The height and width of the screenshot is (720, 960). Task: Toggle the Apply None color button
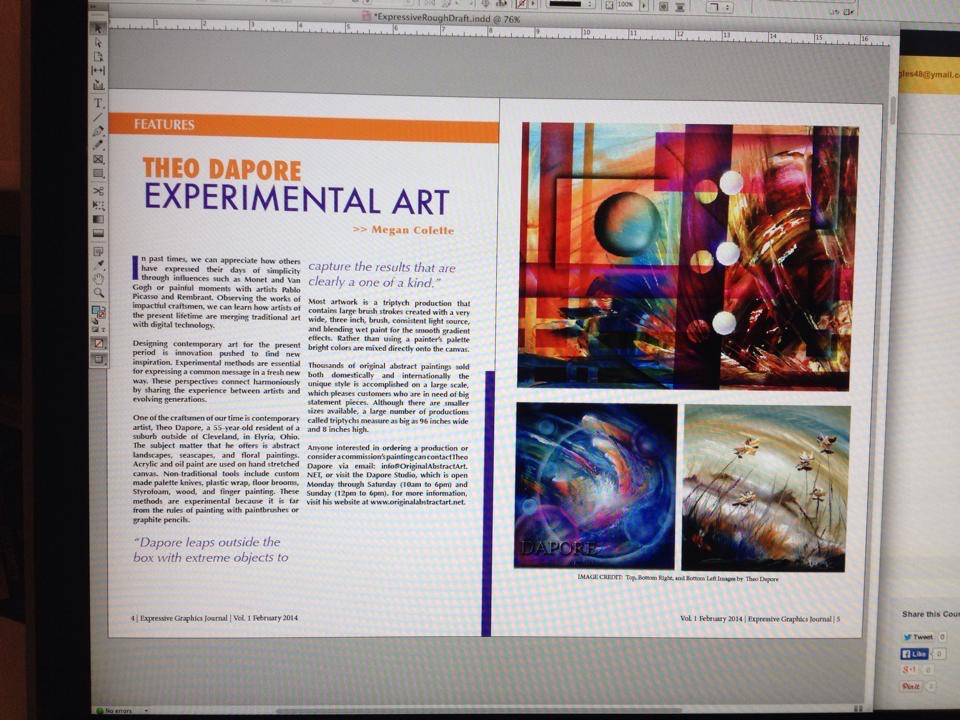coord(99,343)
